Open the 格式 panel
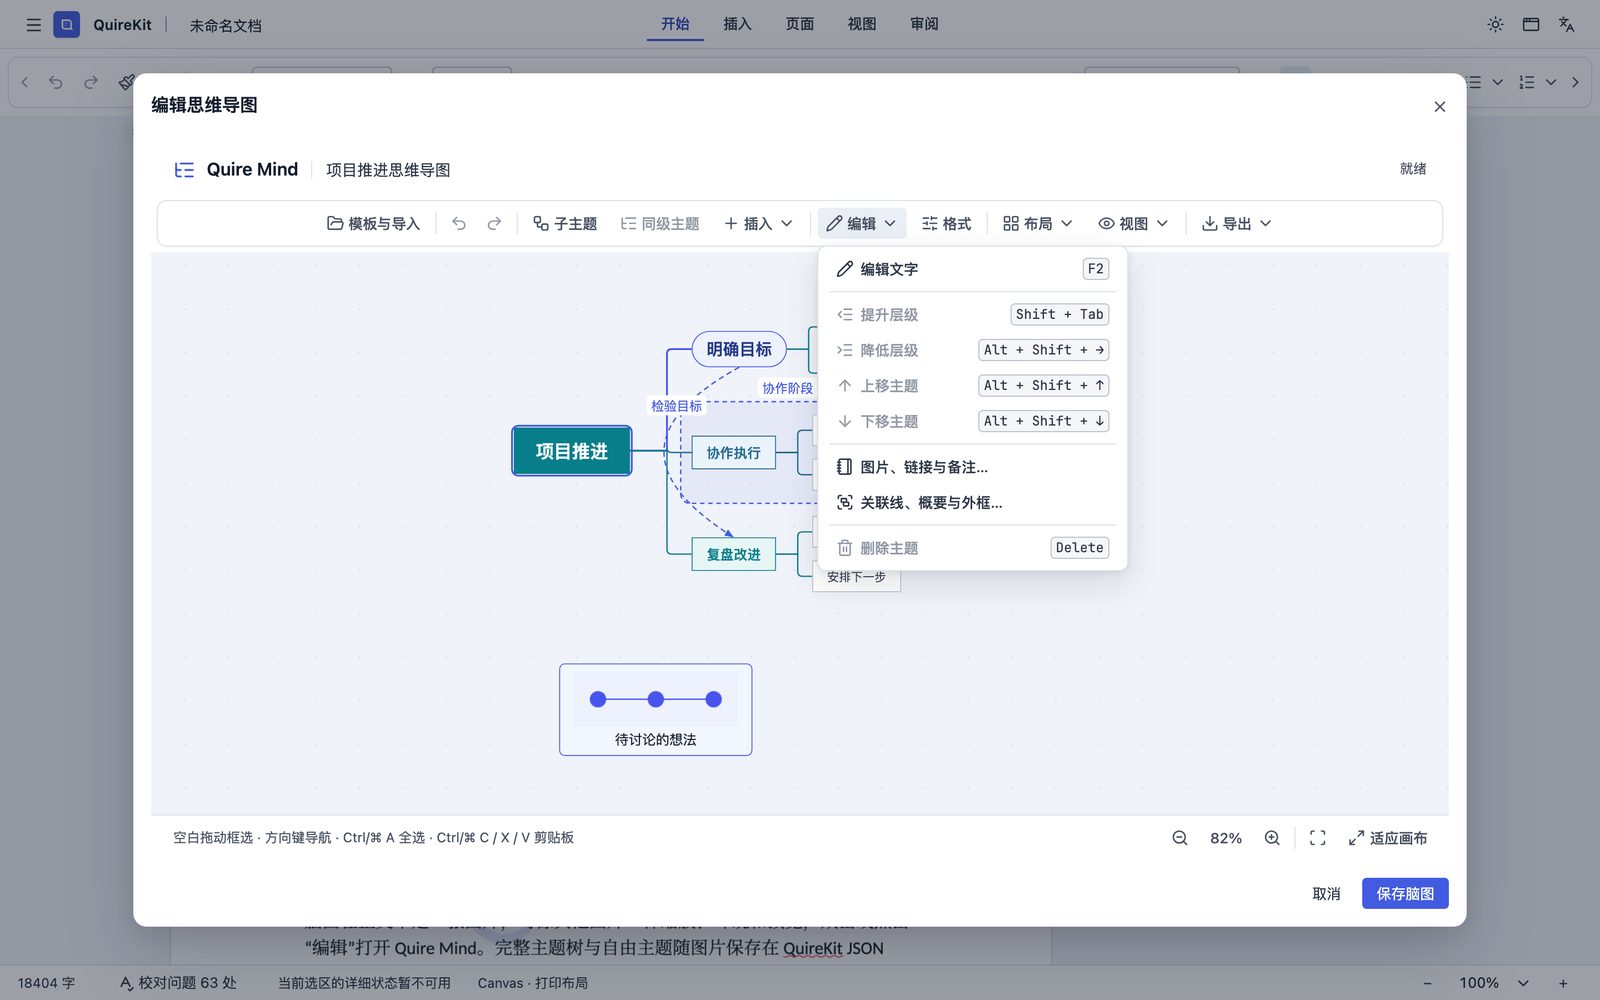The image size is (1600, 1000). point(946,224)
